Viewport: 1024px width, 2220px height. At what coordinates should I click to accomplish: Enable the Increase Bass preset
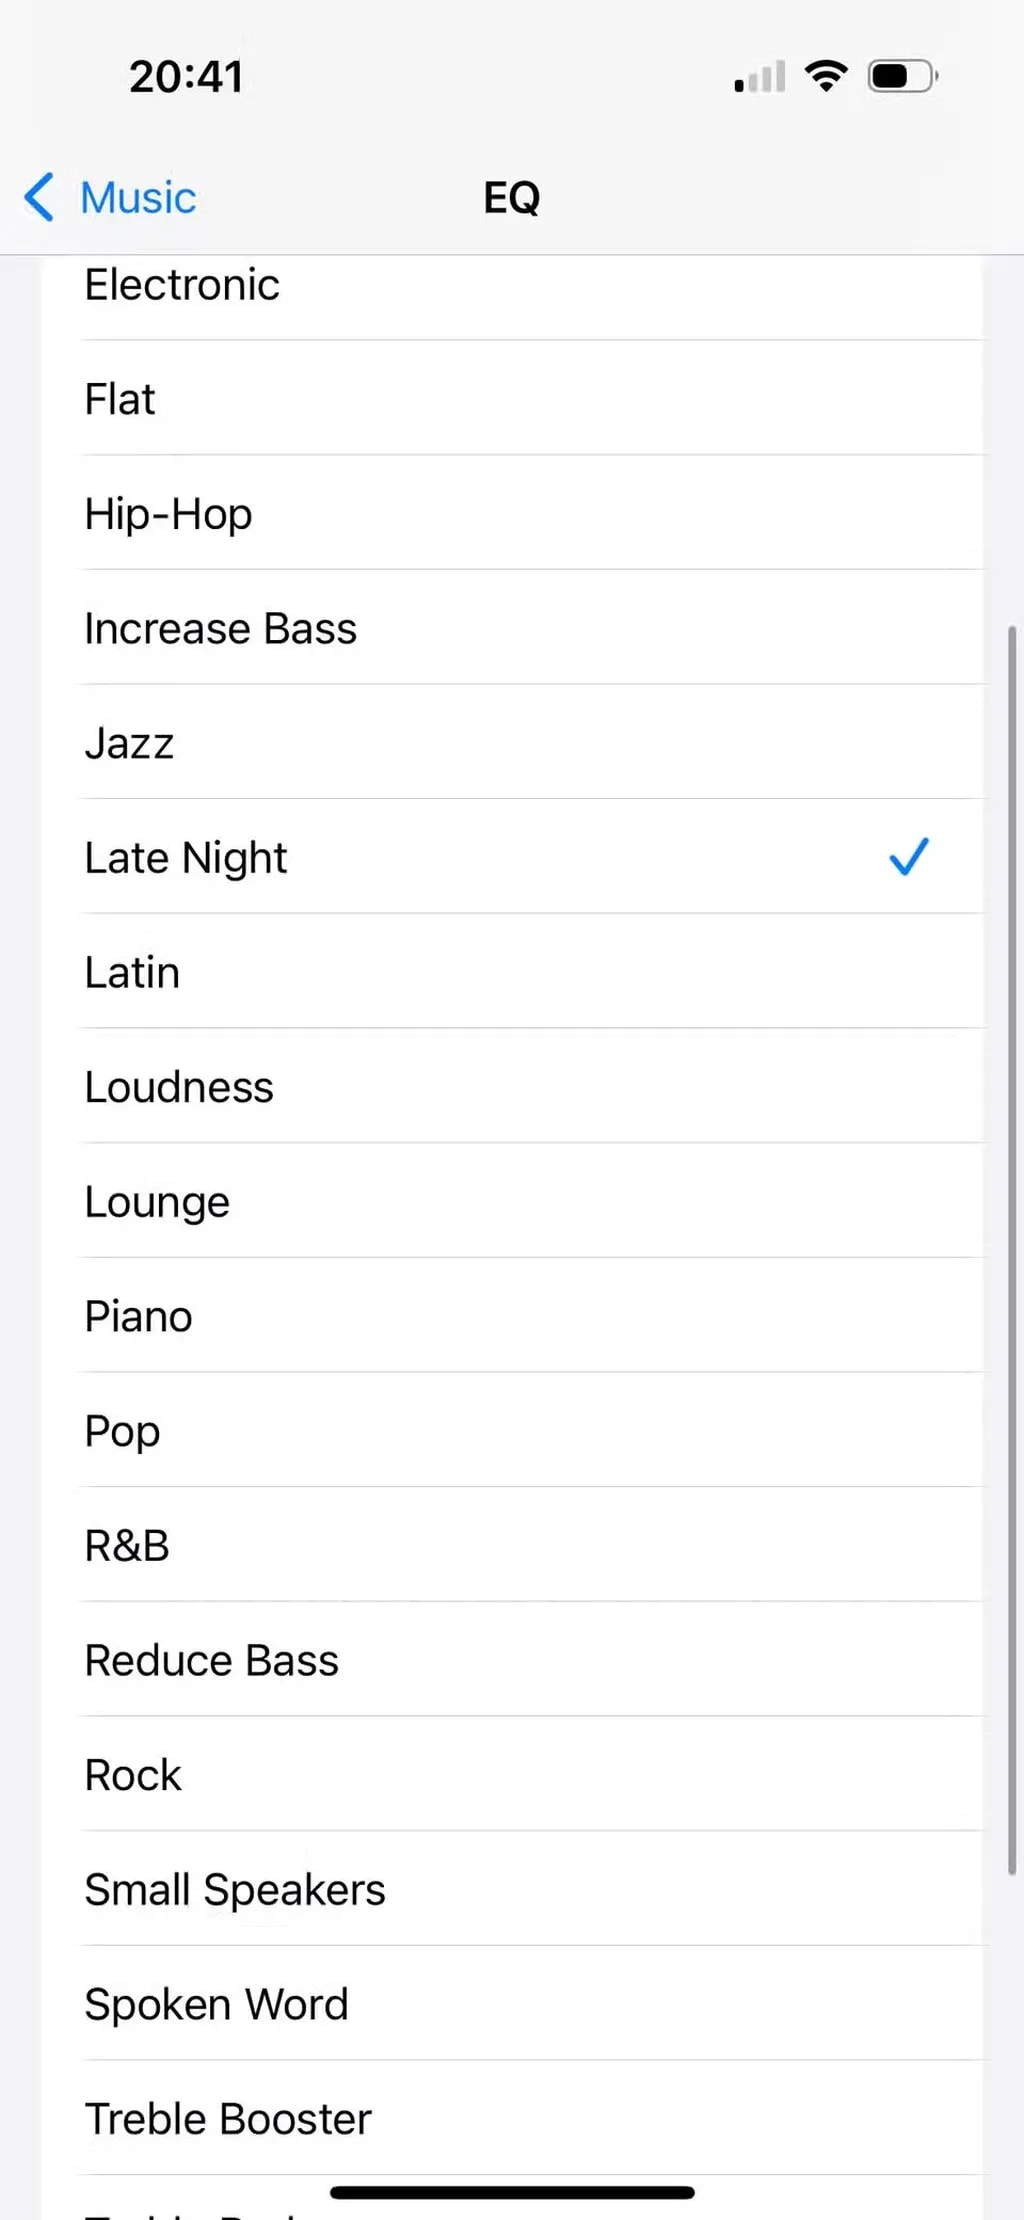point(220,629)
